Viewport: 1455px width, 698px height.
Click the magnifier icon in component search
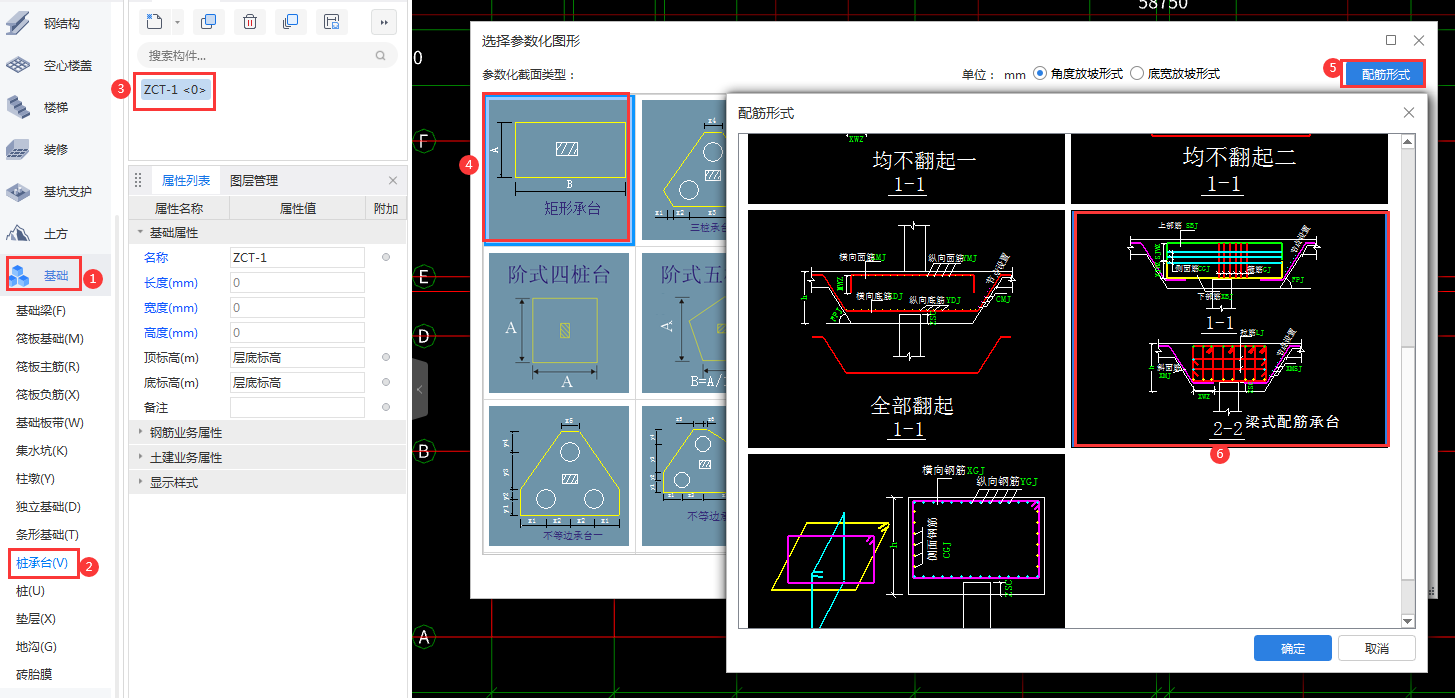[x=380, y=56]
